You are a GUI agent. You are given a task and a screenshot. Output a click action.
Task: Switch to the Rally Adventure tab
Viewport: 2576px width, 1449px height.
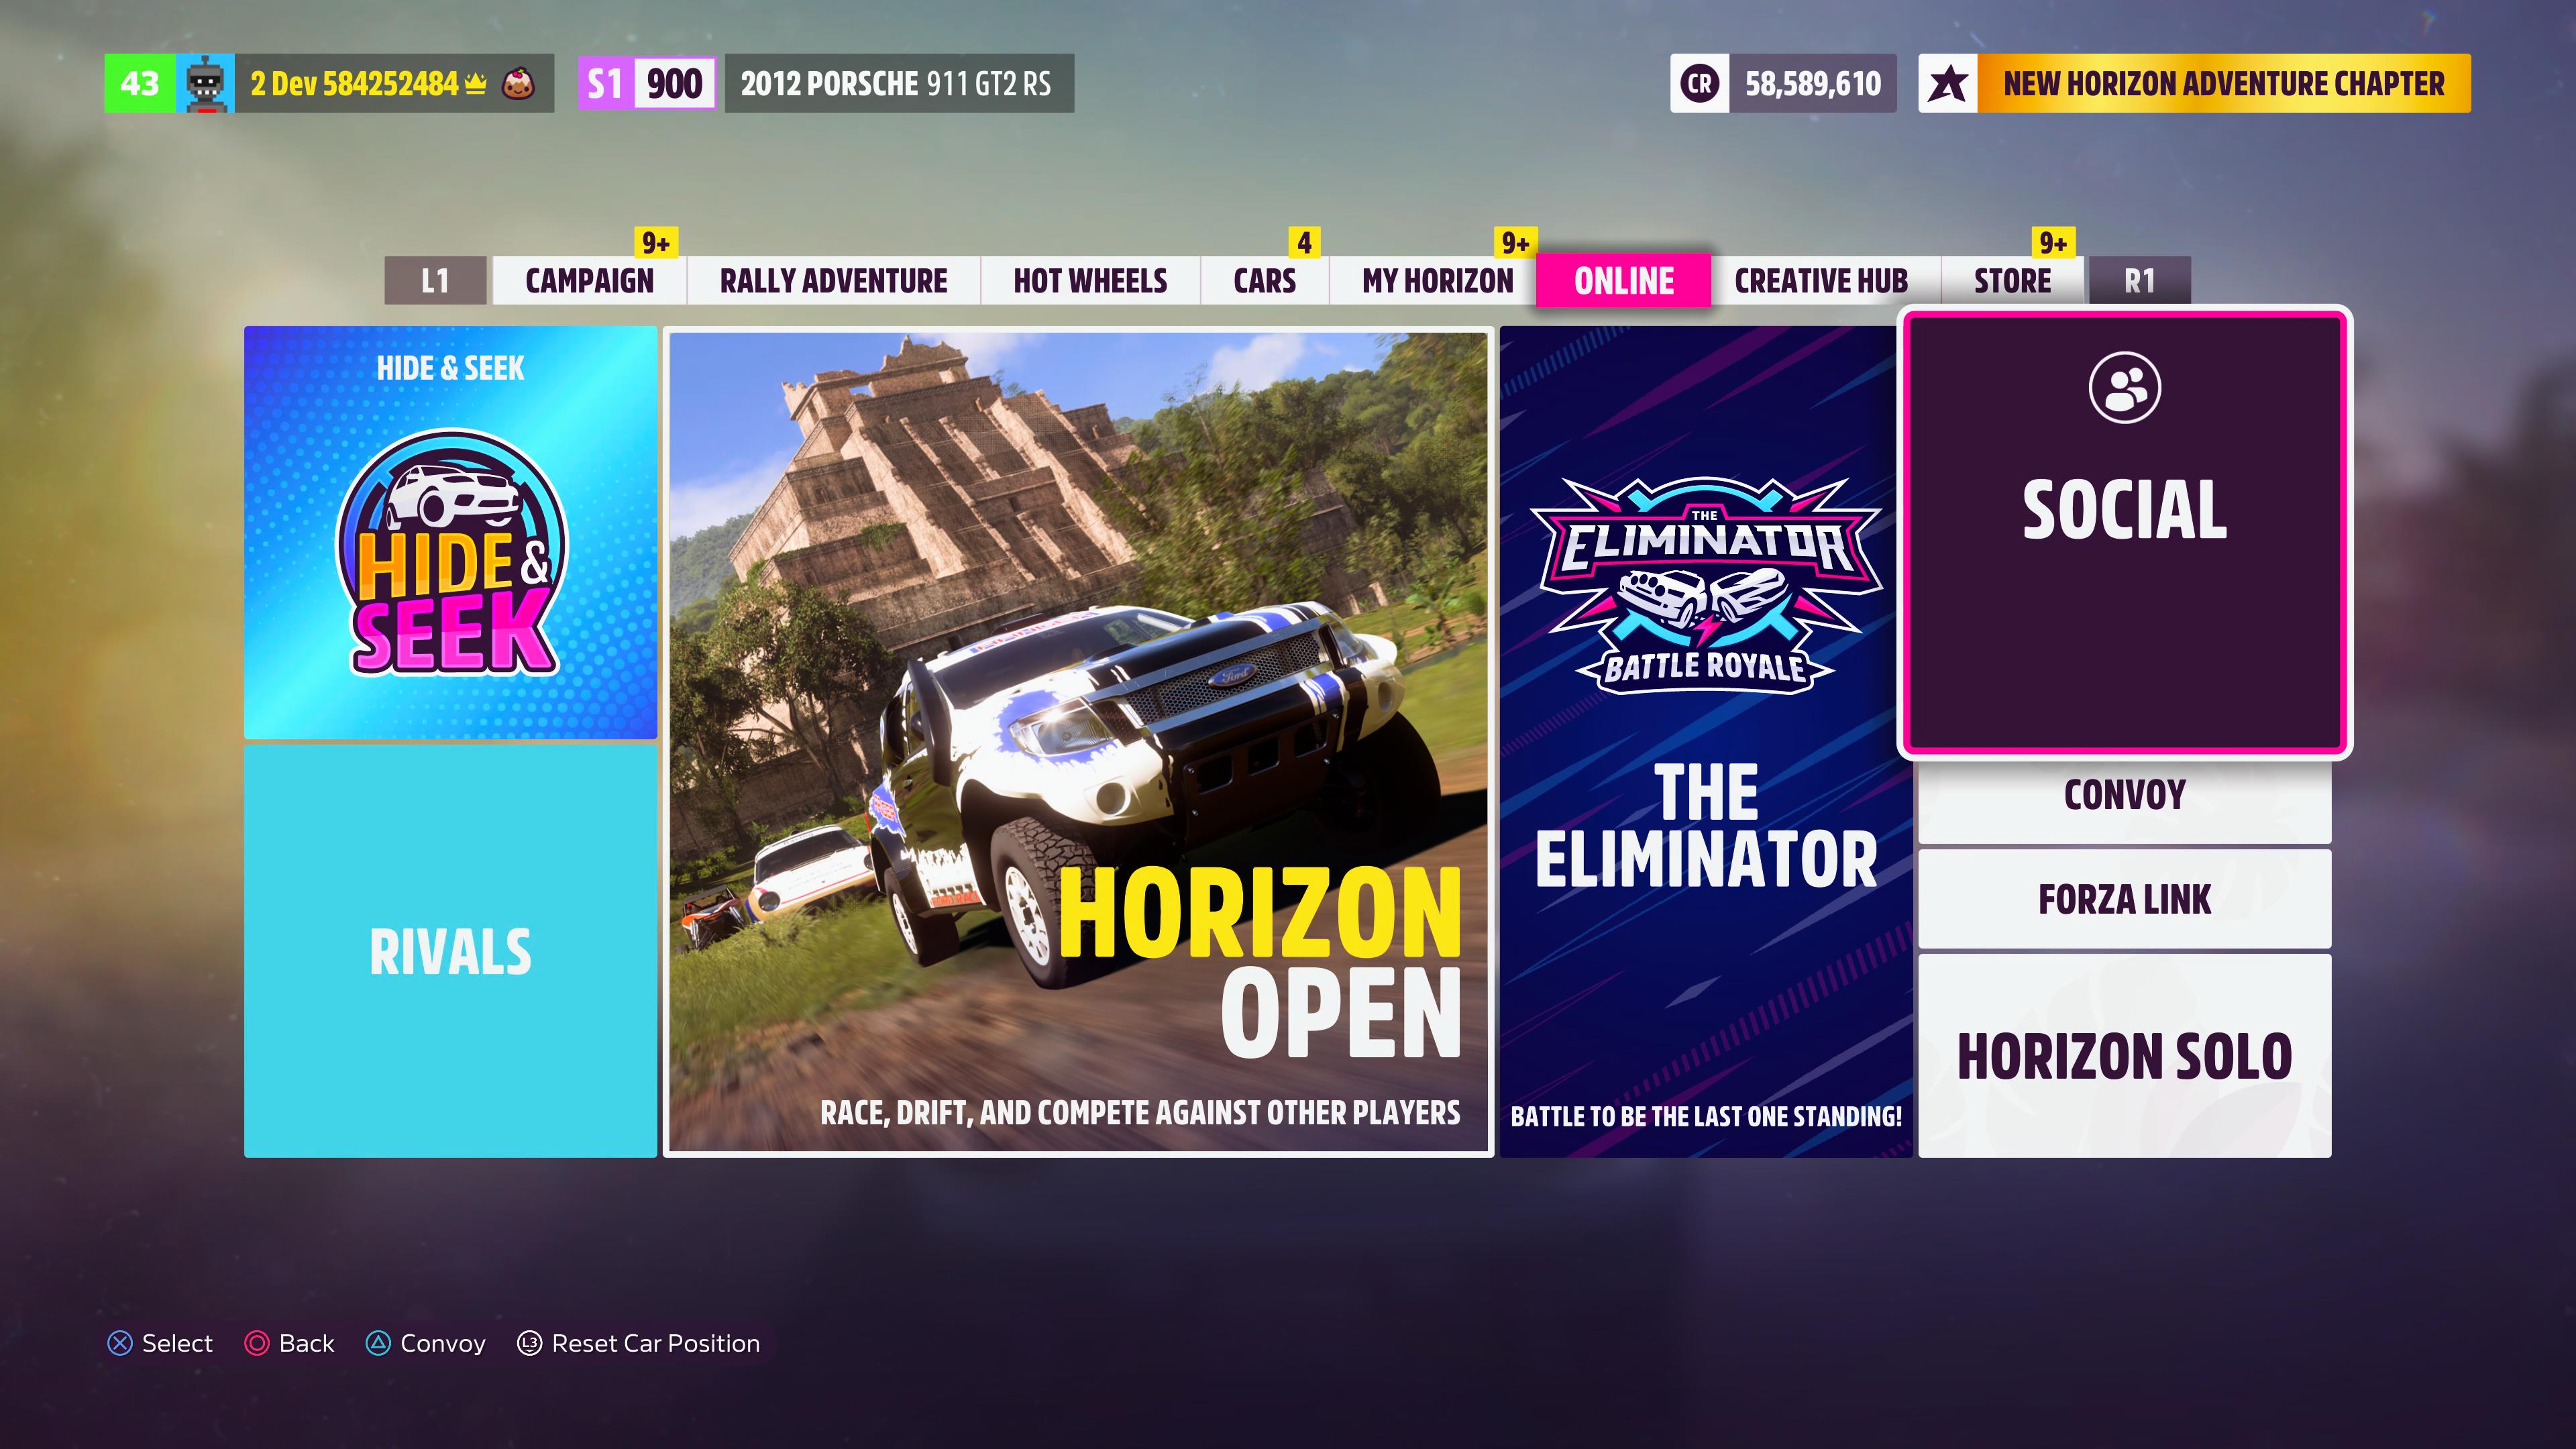coord(834,281)
